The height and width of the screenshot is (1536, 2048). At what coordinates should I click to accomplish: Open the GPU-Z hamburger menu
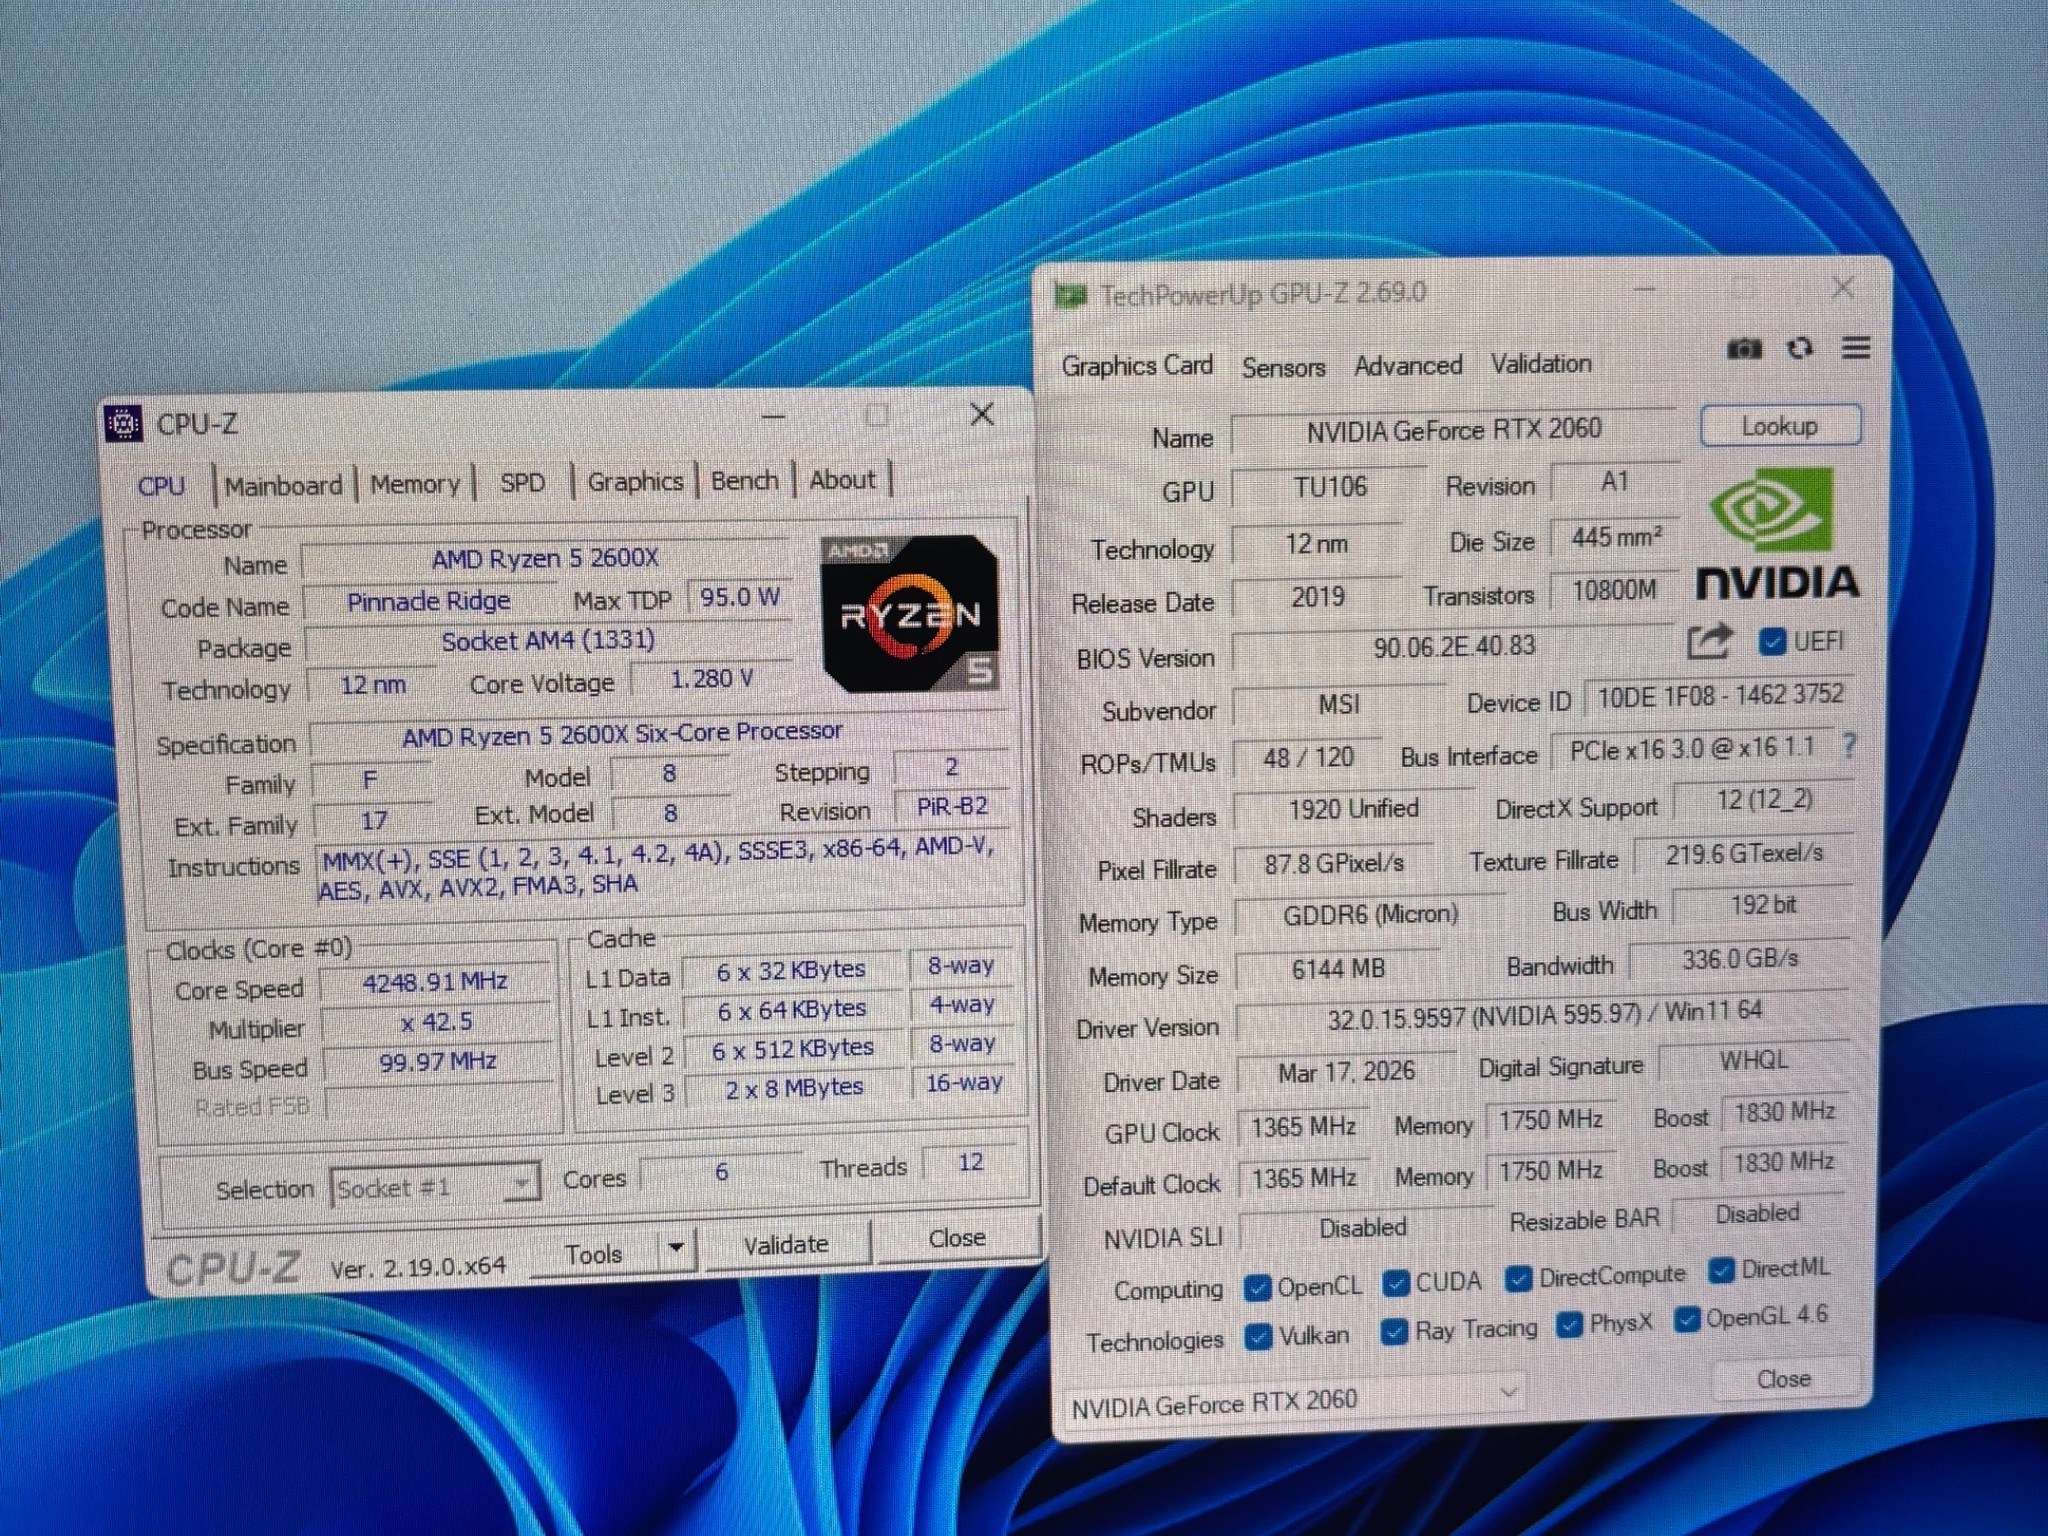pos(1857,347)
